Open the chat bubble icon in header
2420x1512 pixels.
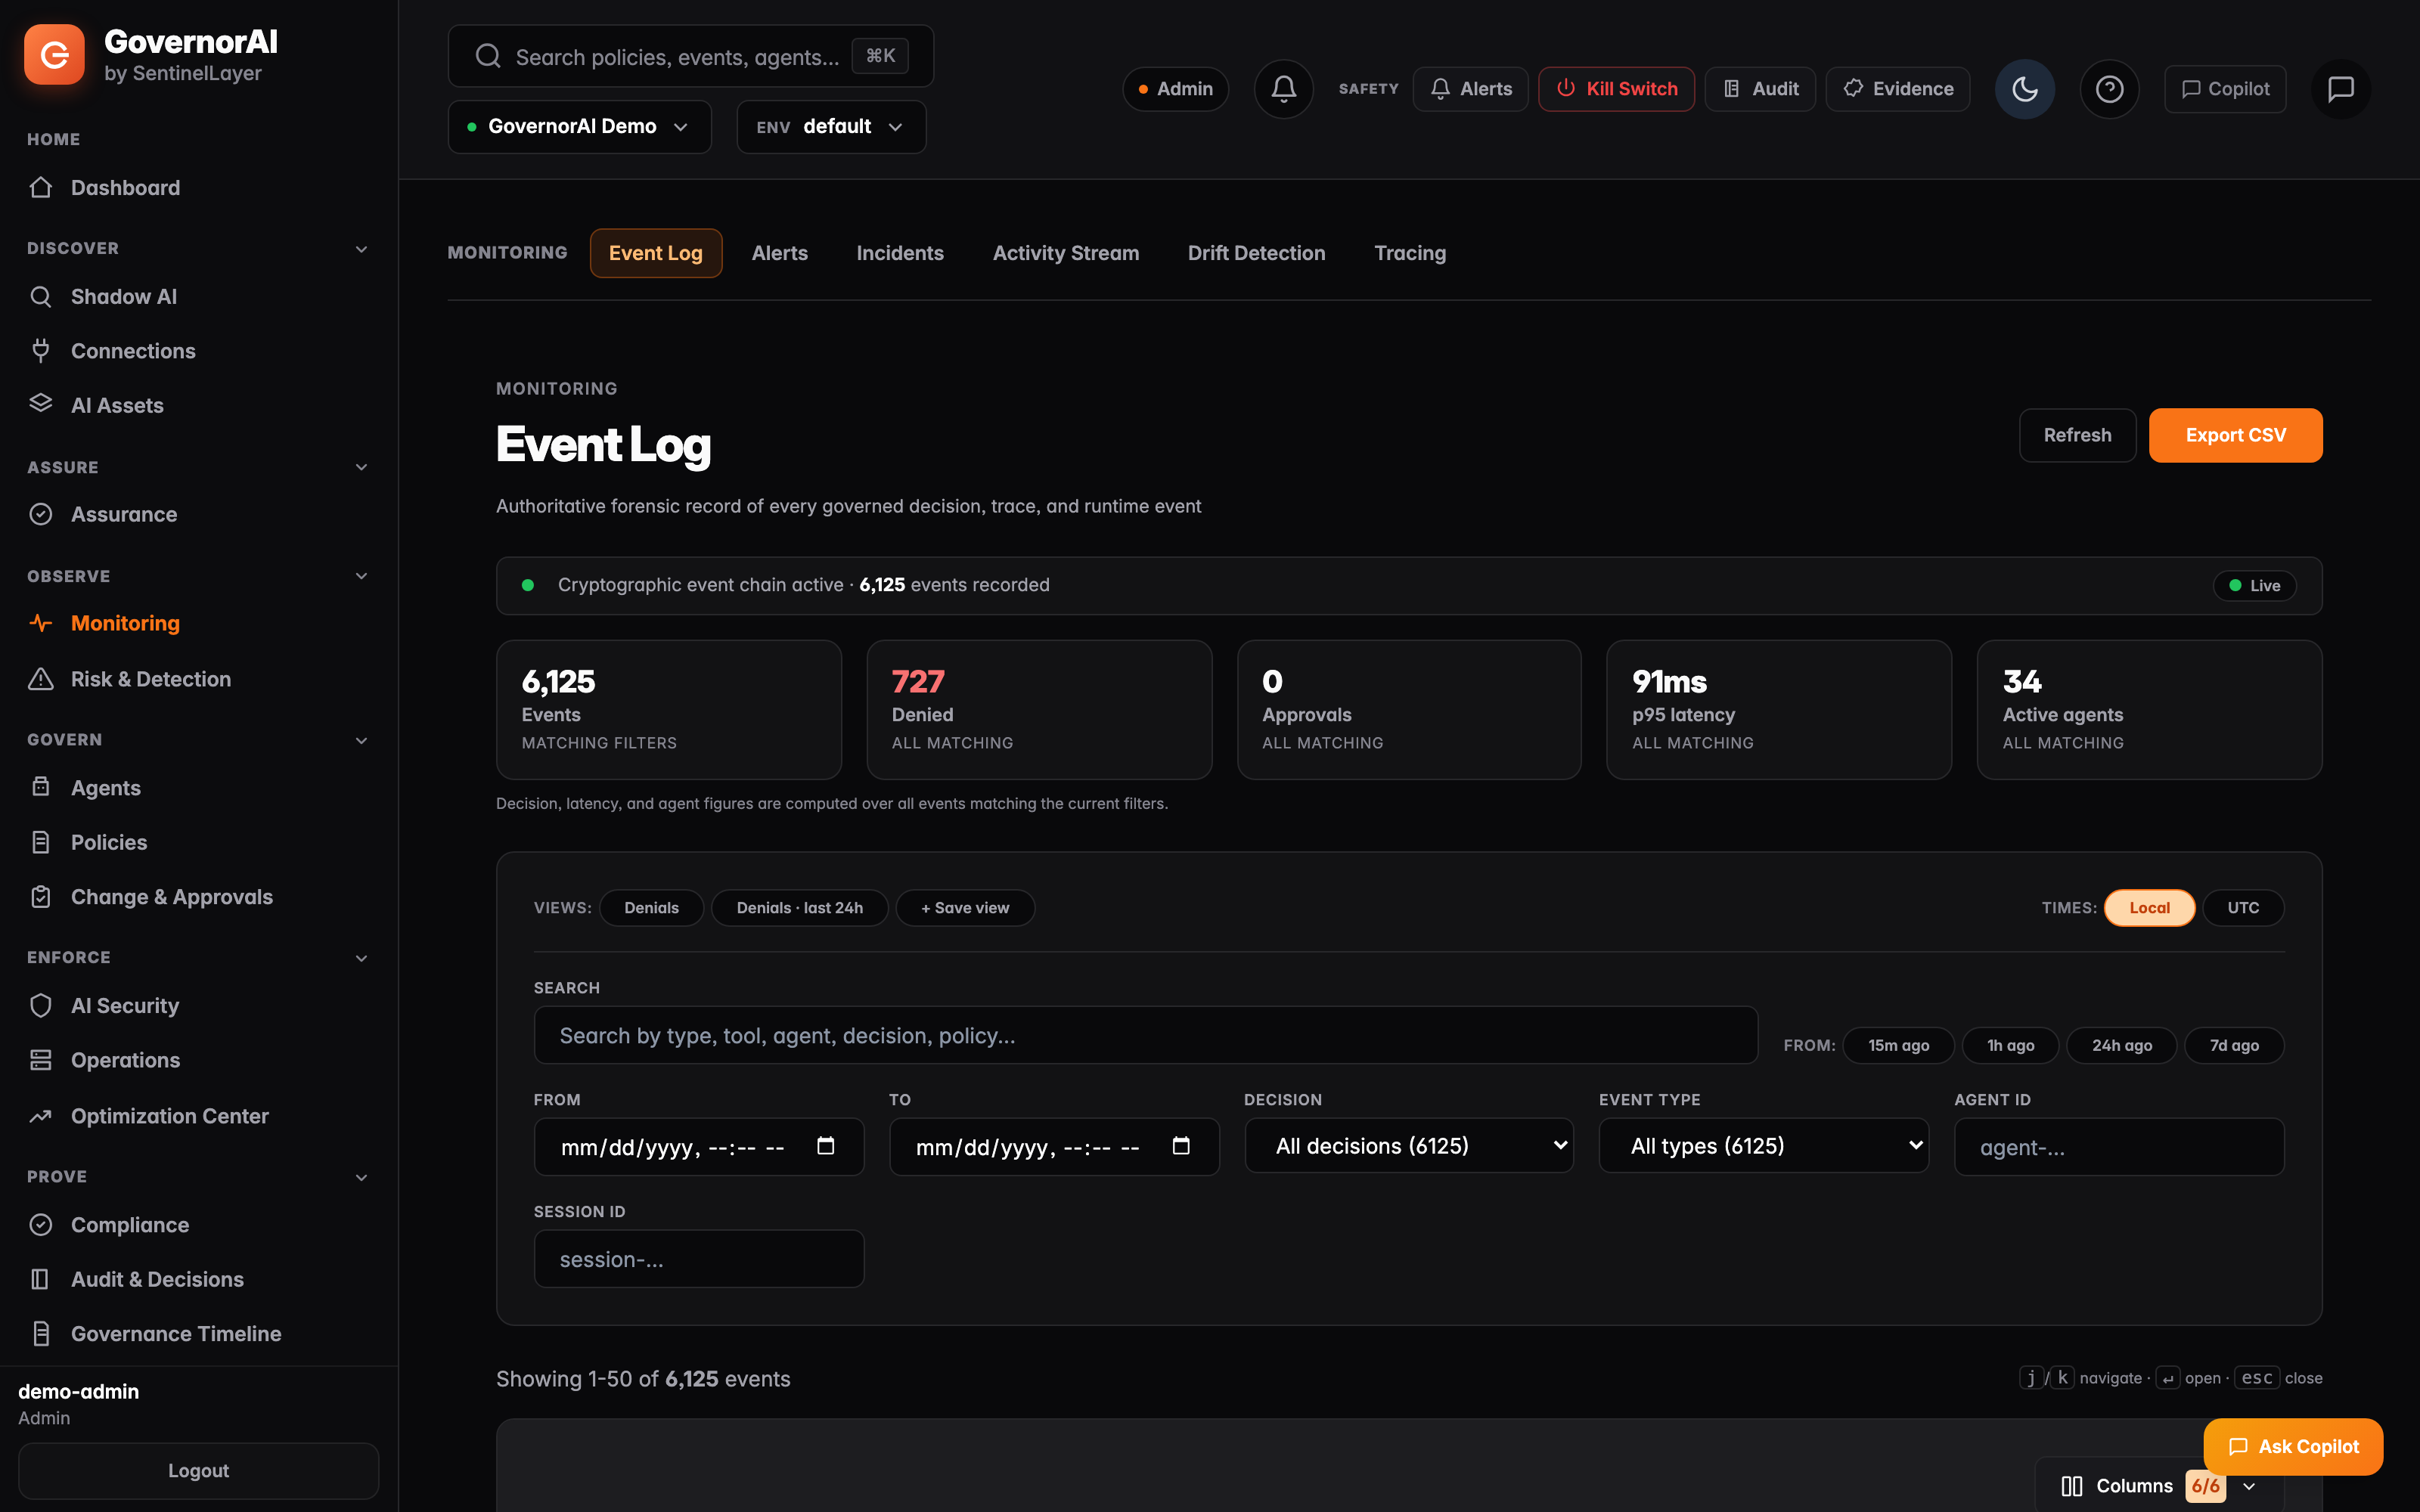(2341, 89)
